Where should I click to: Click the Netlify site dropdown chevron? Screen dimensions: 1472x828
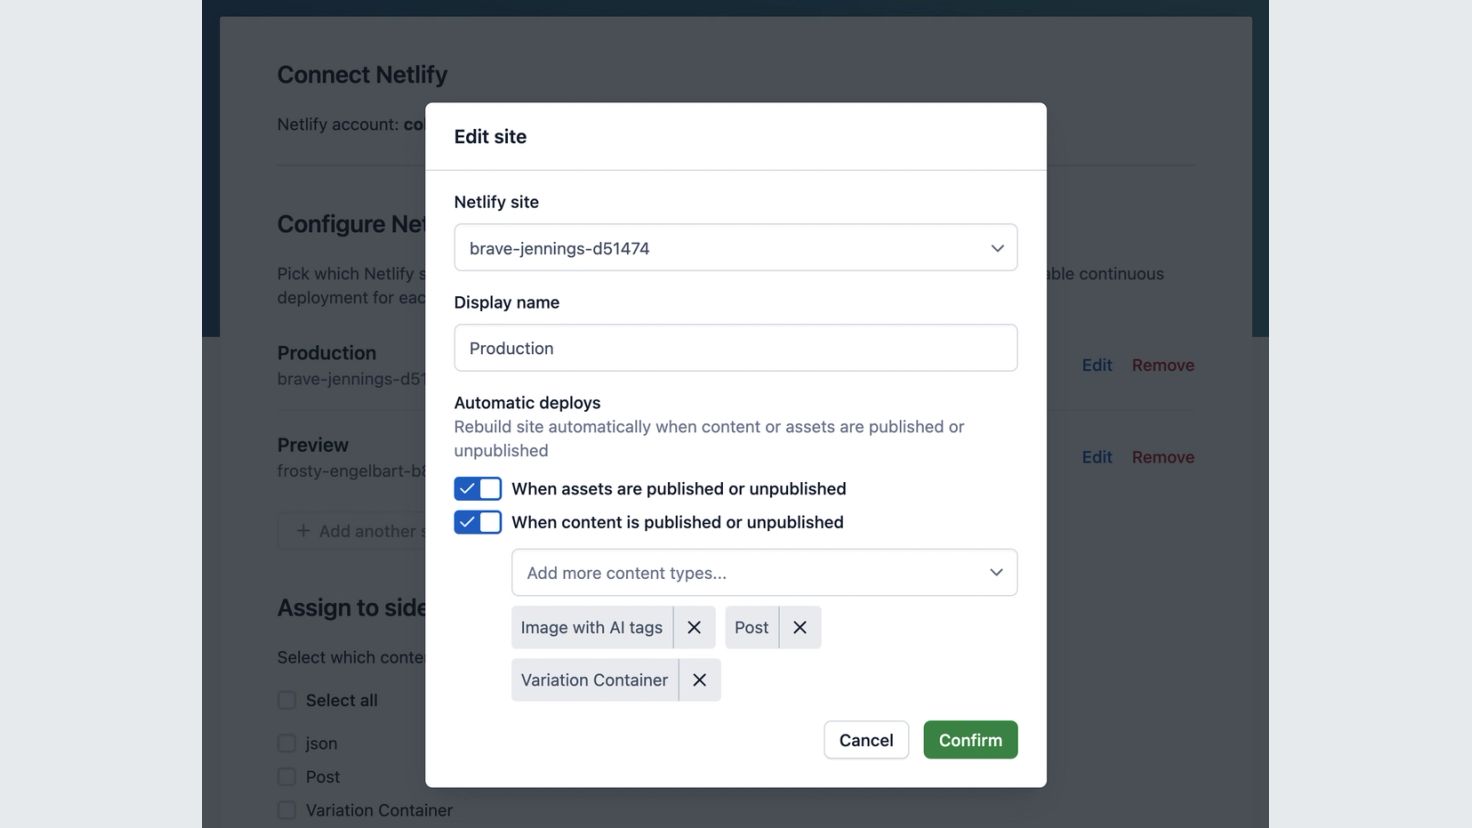pos(997,248)
